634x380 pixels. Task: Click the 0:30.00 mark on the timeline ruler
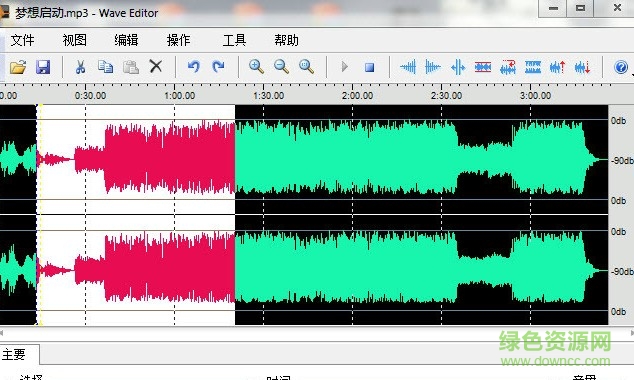coord(91,96)
